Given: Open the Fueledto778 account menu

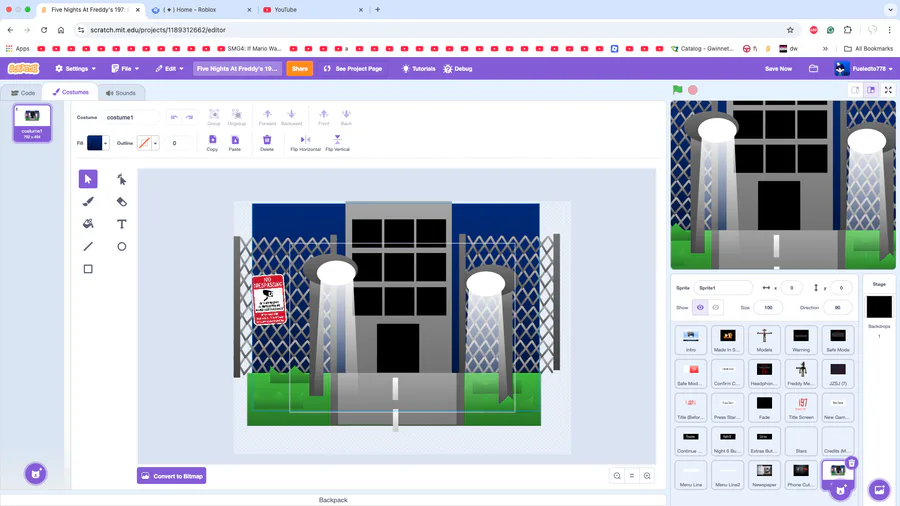Looking at the screenshot, I should pos(864,68).
